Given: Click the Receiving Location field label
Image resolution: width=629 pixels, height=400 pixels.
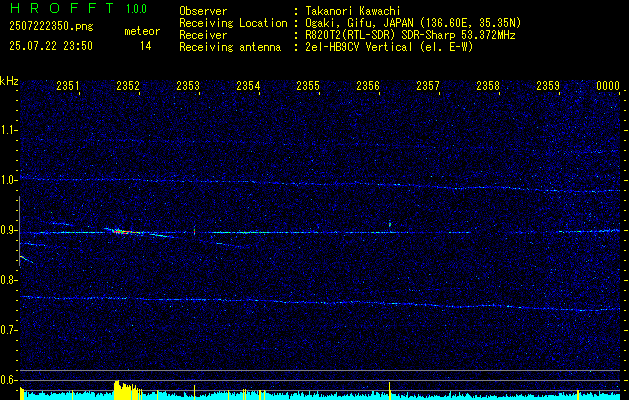Looking at the screenshot, I should [x=233, y=23].
